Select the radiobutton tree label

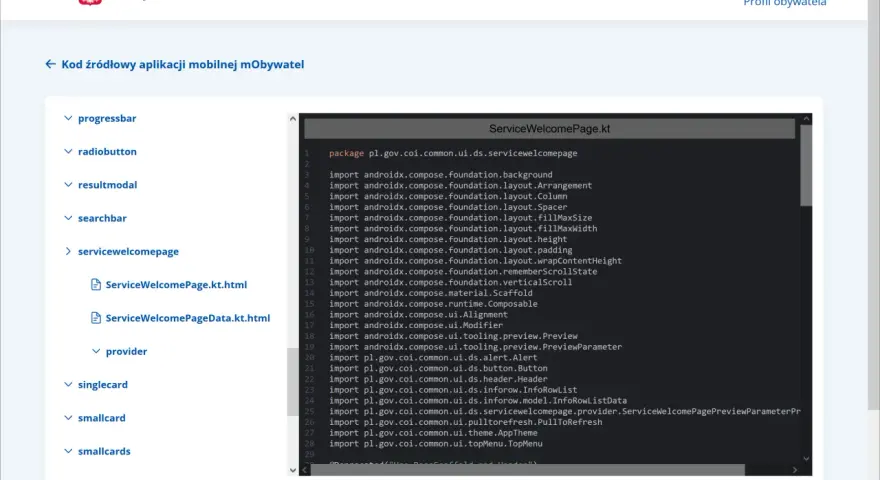coord(107,152)
